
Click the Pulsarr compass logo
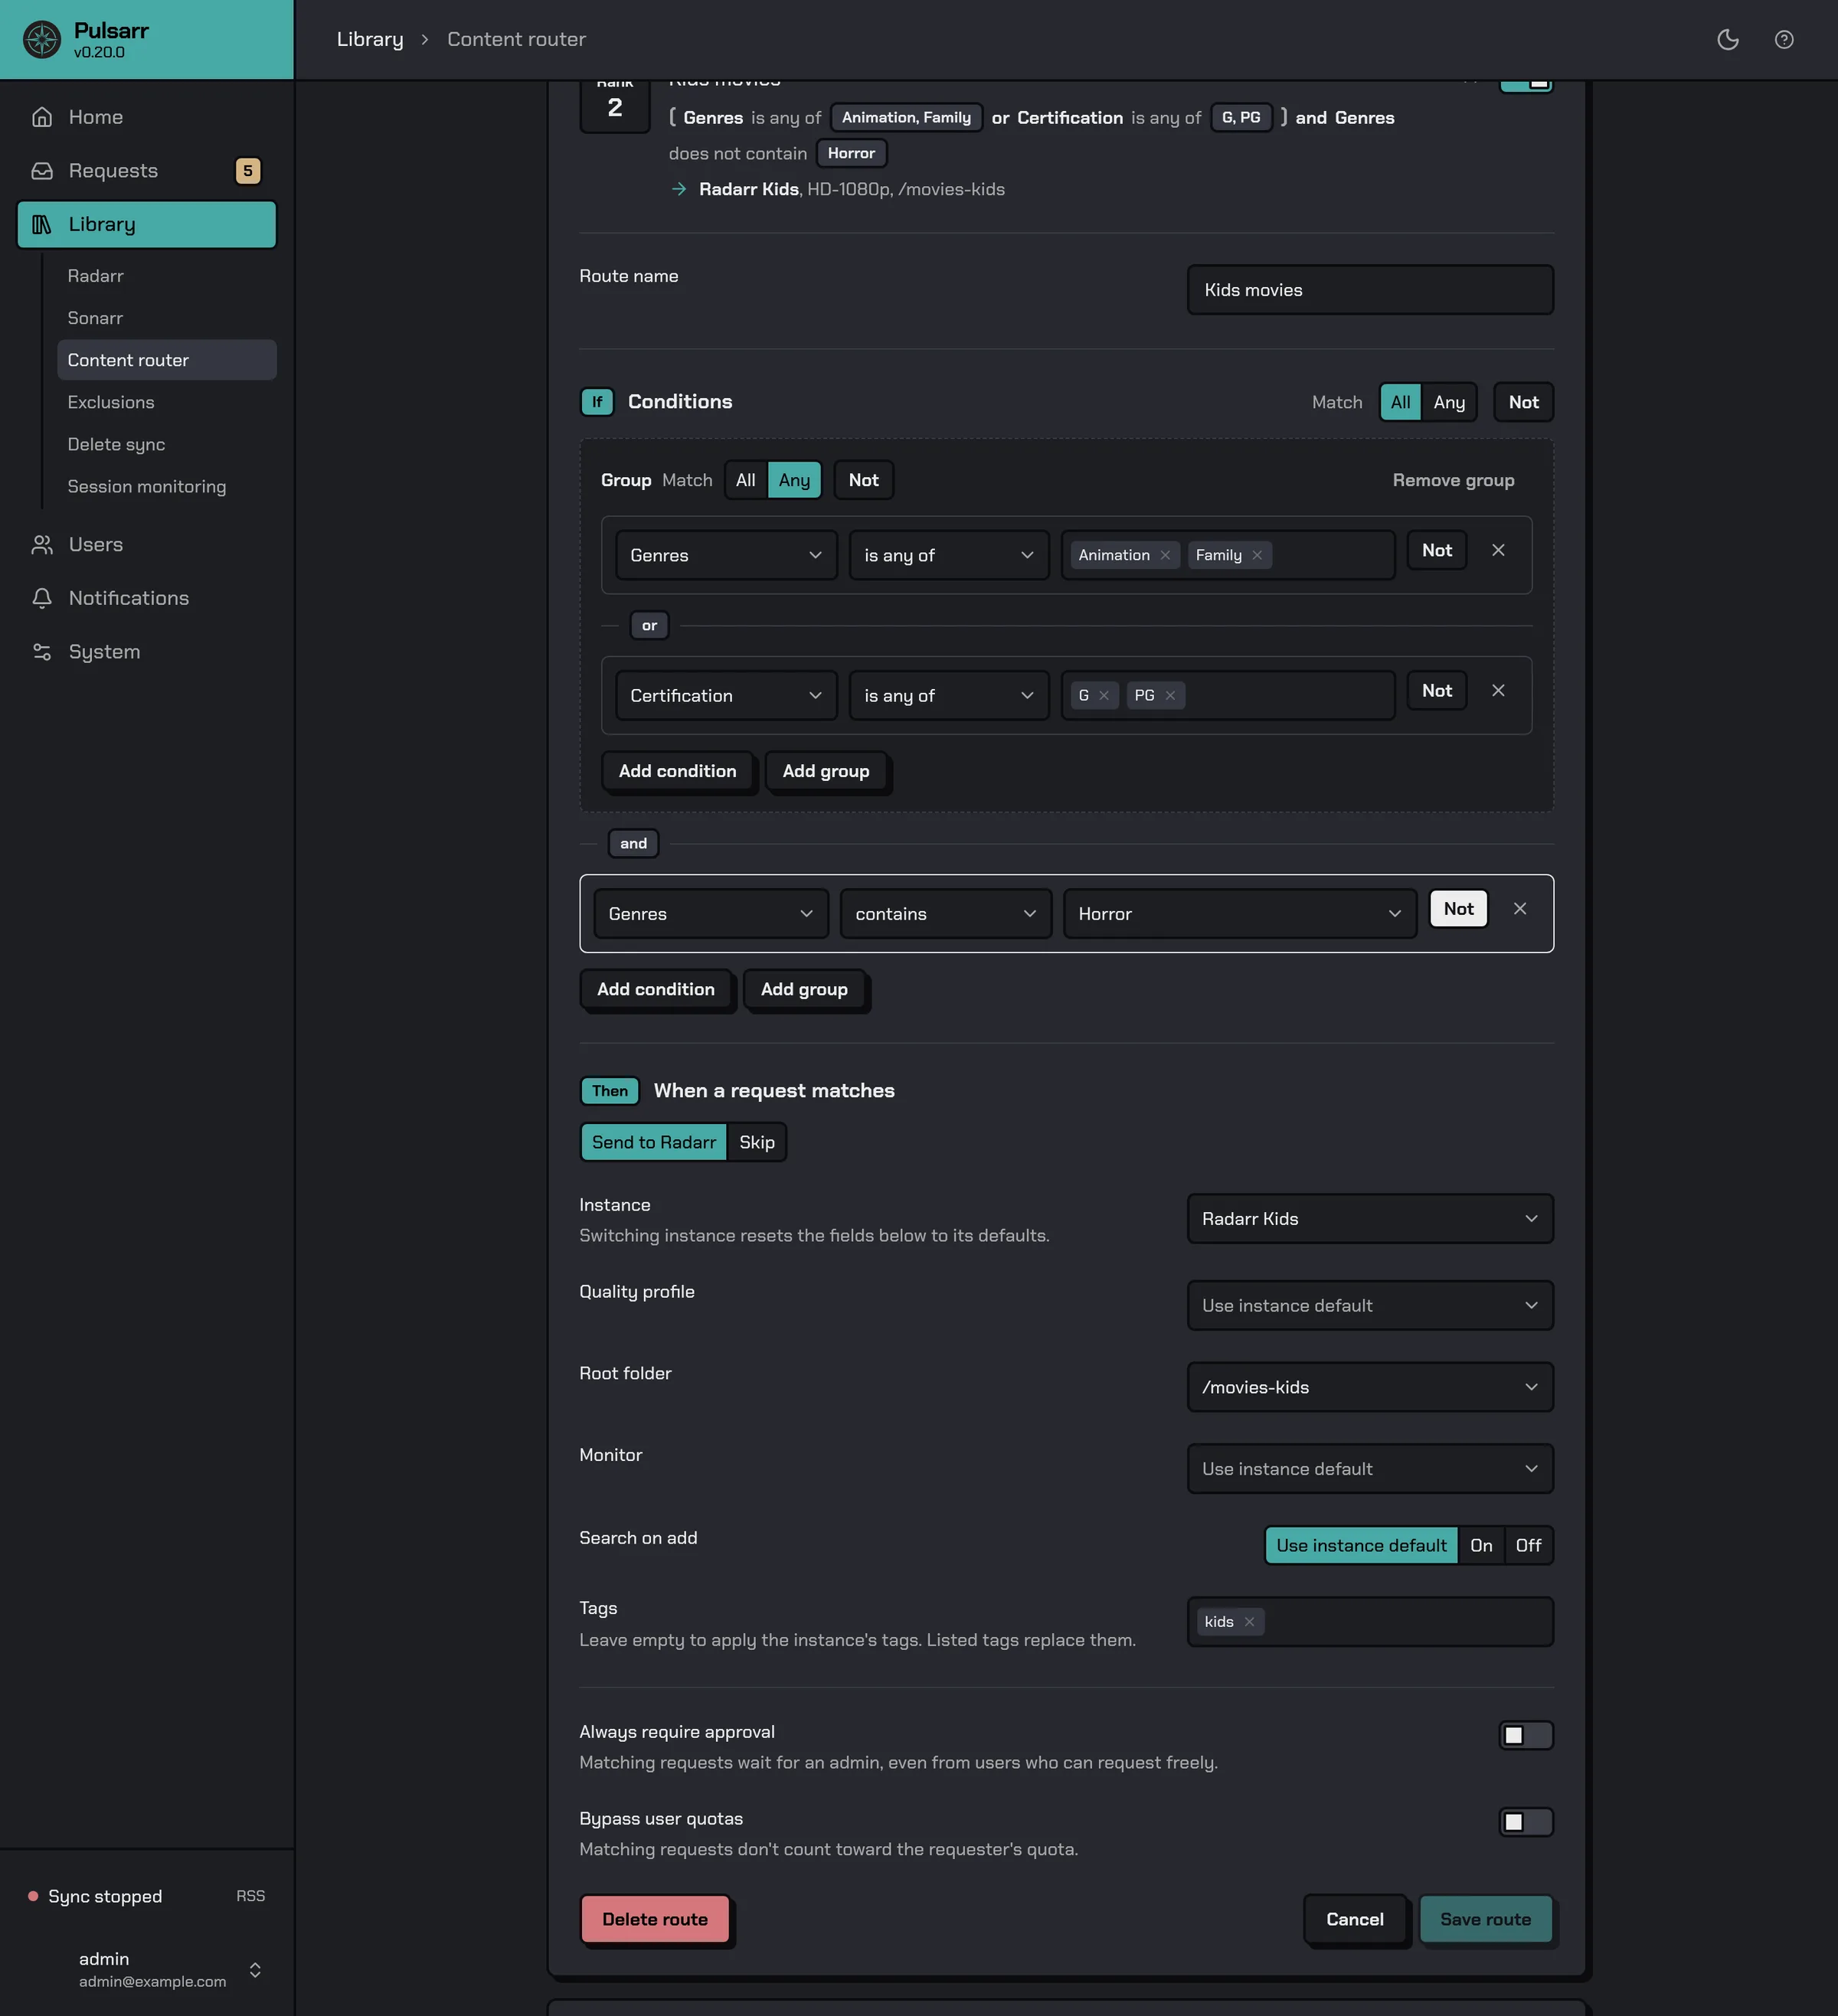42,39
